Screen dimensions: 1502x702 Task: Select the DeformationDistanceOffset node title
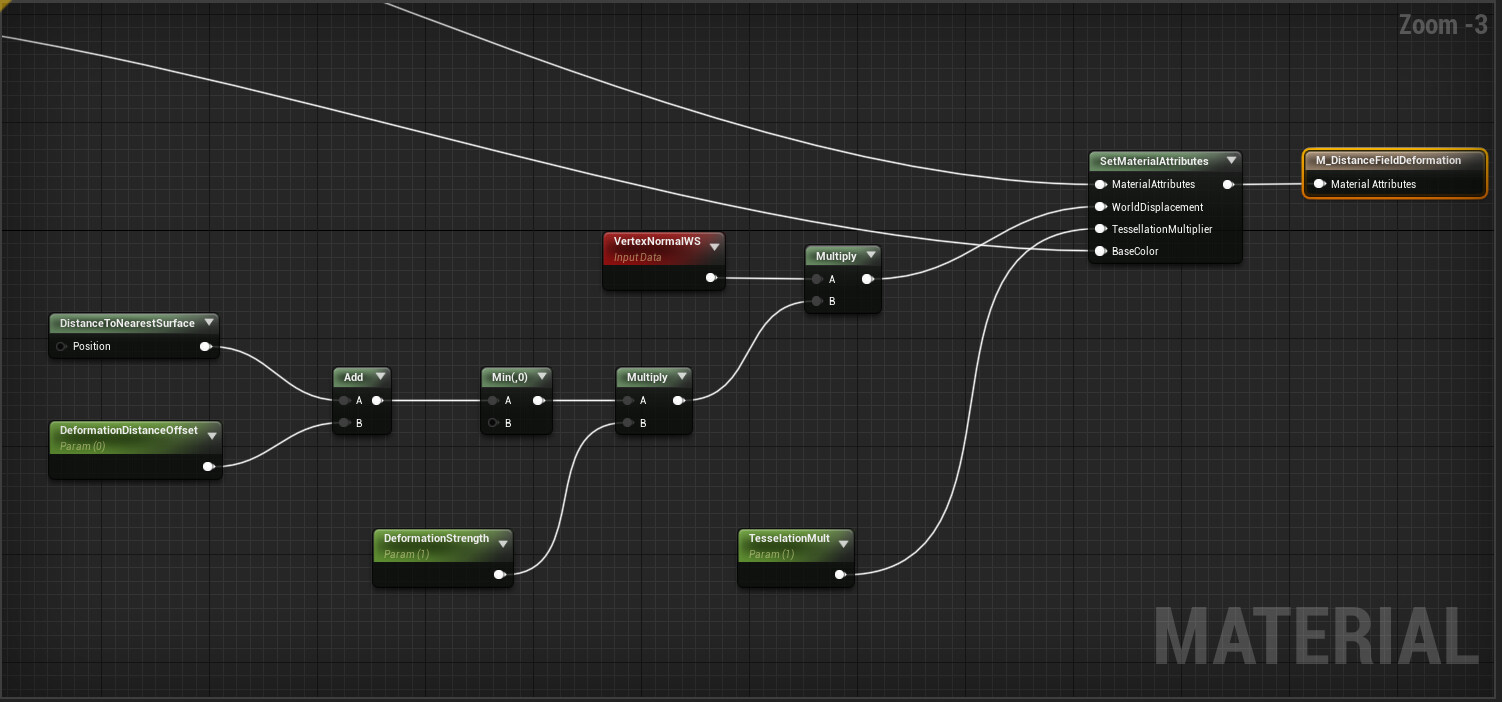coord(128,430)
